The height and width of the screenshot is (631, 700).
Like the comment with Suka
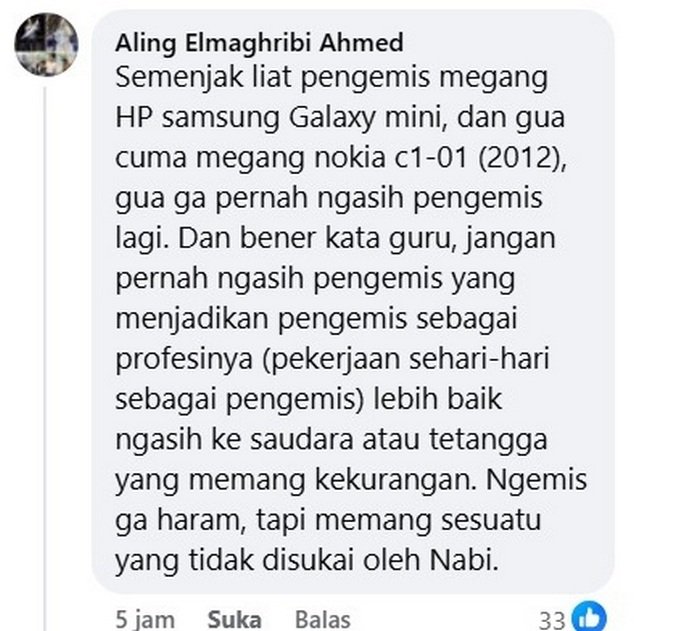[x=234, y=620]
